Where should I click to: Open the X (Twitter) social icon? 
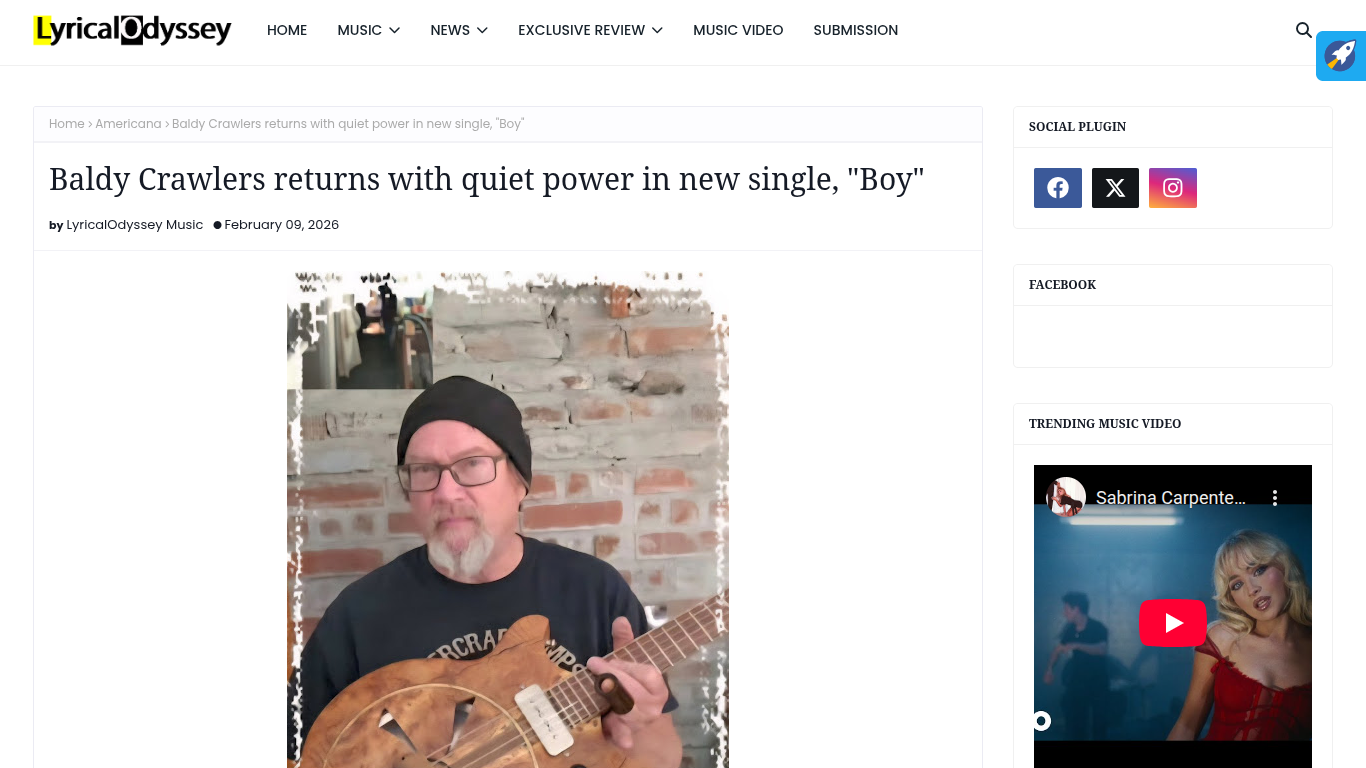[1115, 188]
